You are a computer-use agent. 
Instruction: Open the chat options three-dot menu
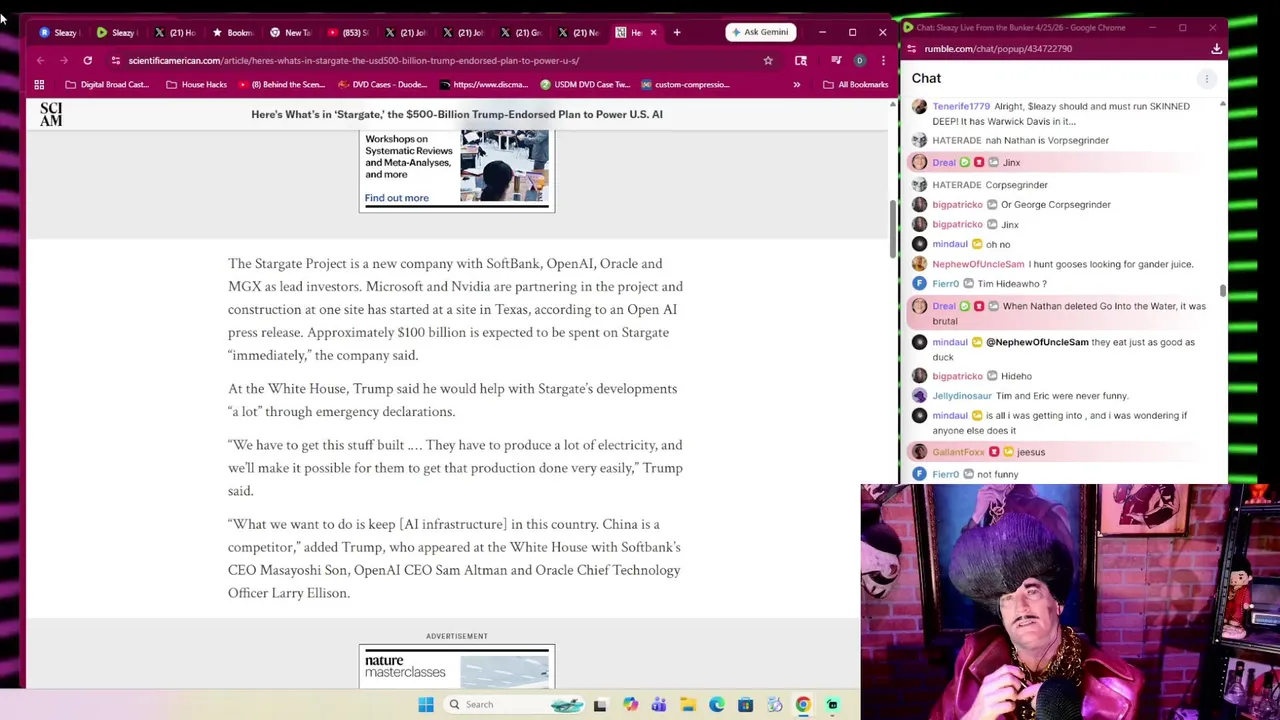click(x=1207, y=78)
